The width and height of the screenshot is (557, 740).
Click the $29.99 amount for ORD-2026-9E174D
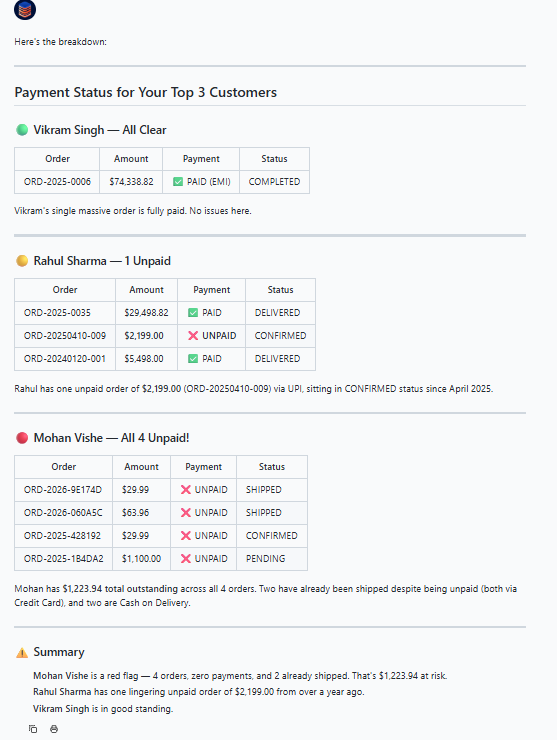pos(135,490)
